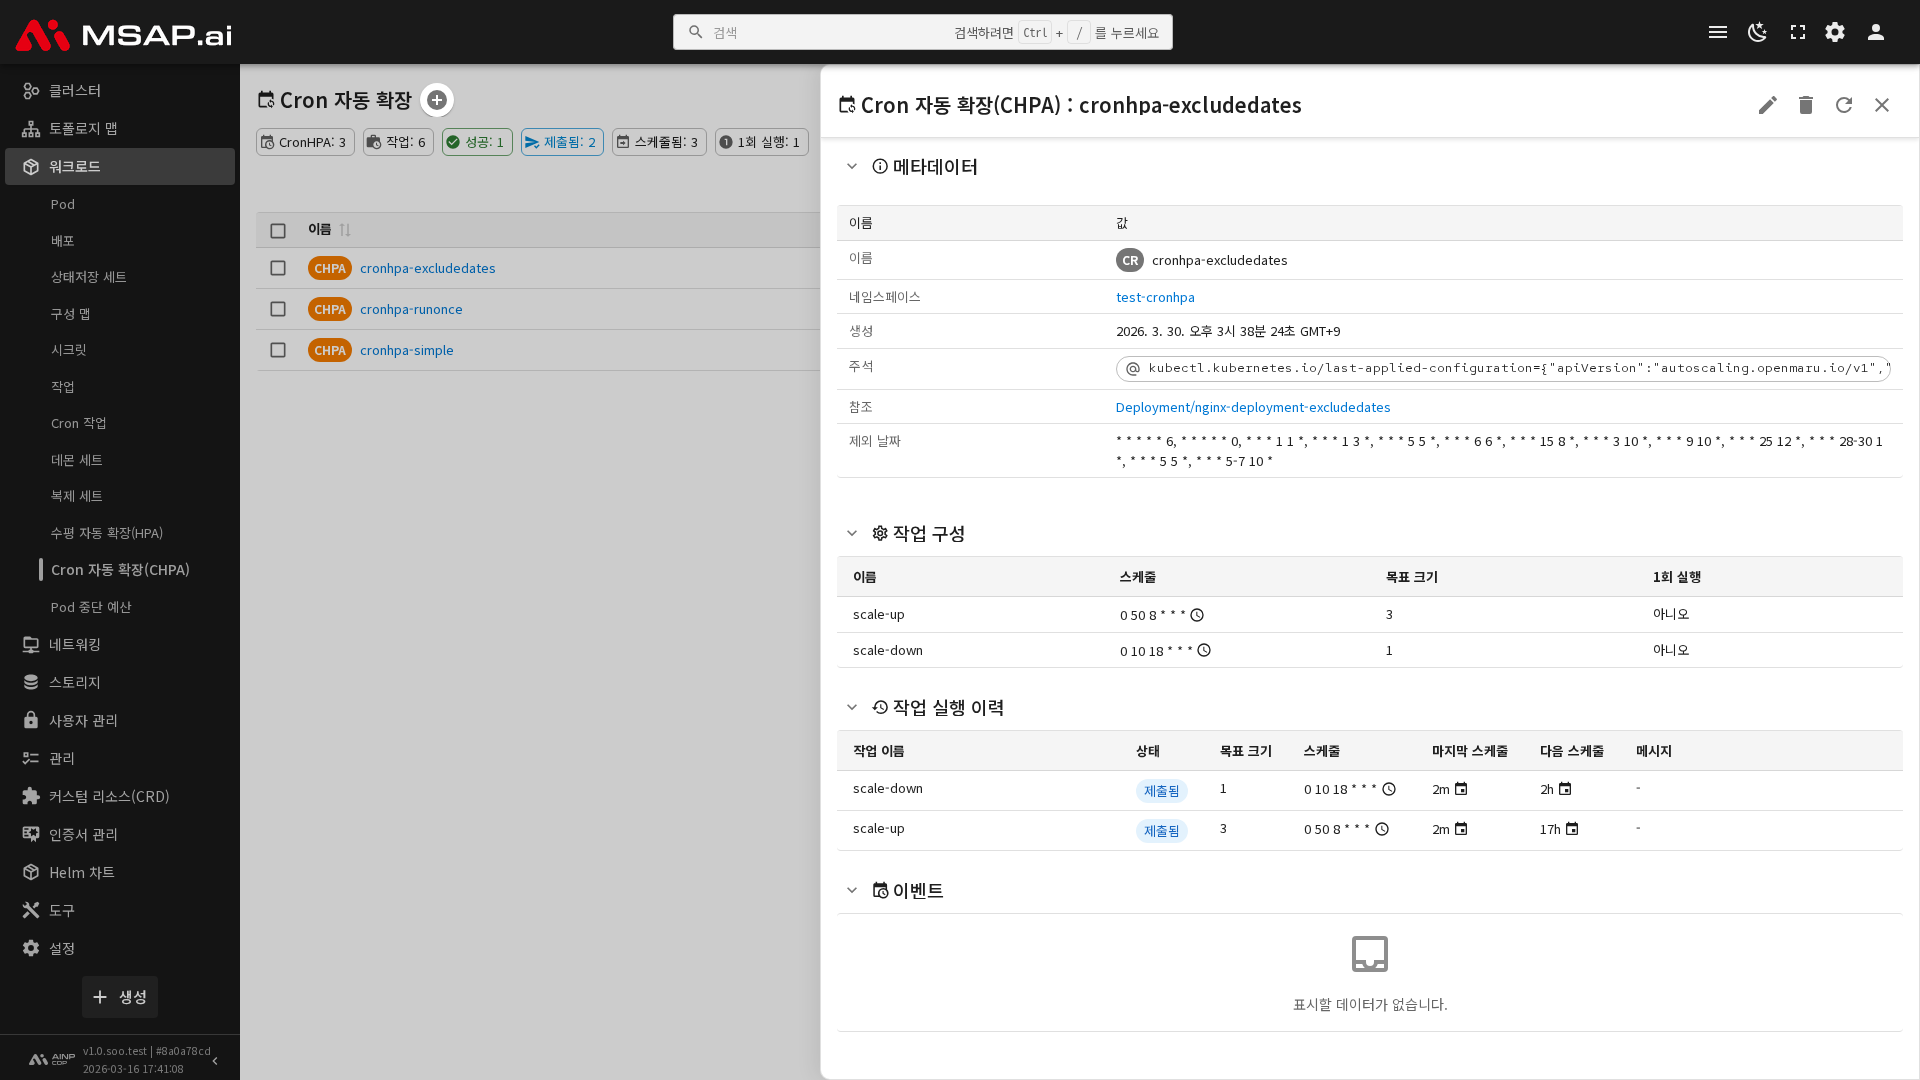Screen dimensions: 1920x1080
Task: Click the 생성 create button
Action: [x=120, y=997]
